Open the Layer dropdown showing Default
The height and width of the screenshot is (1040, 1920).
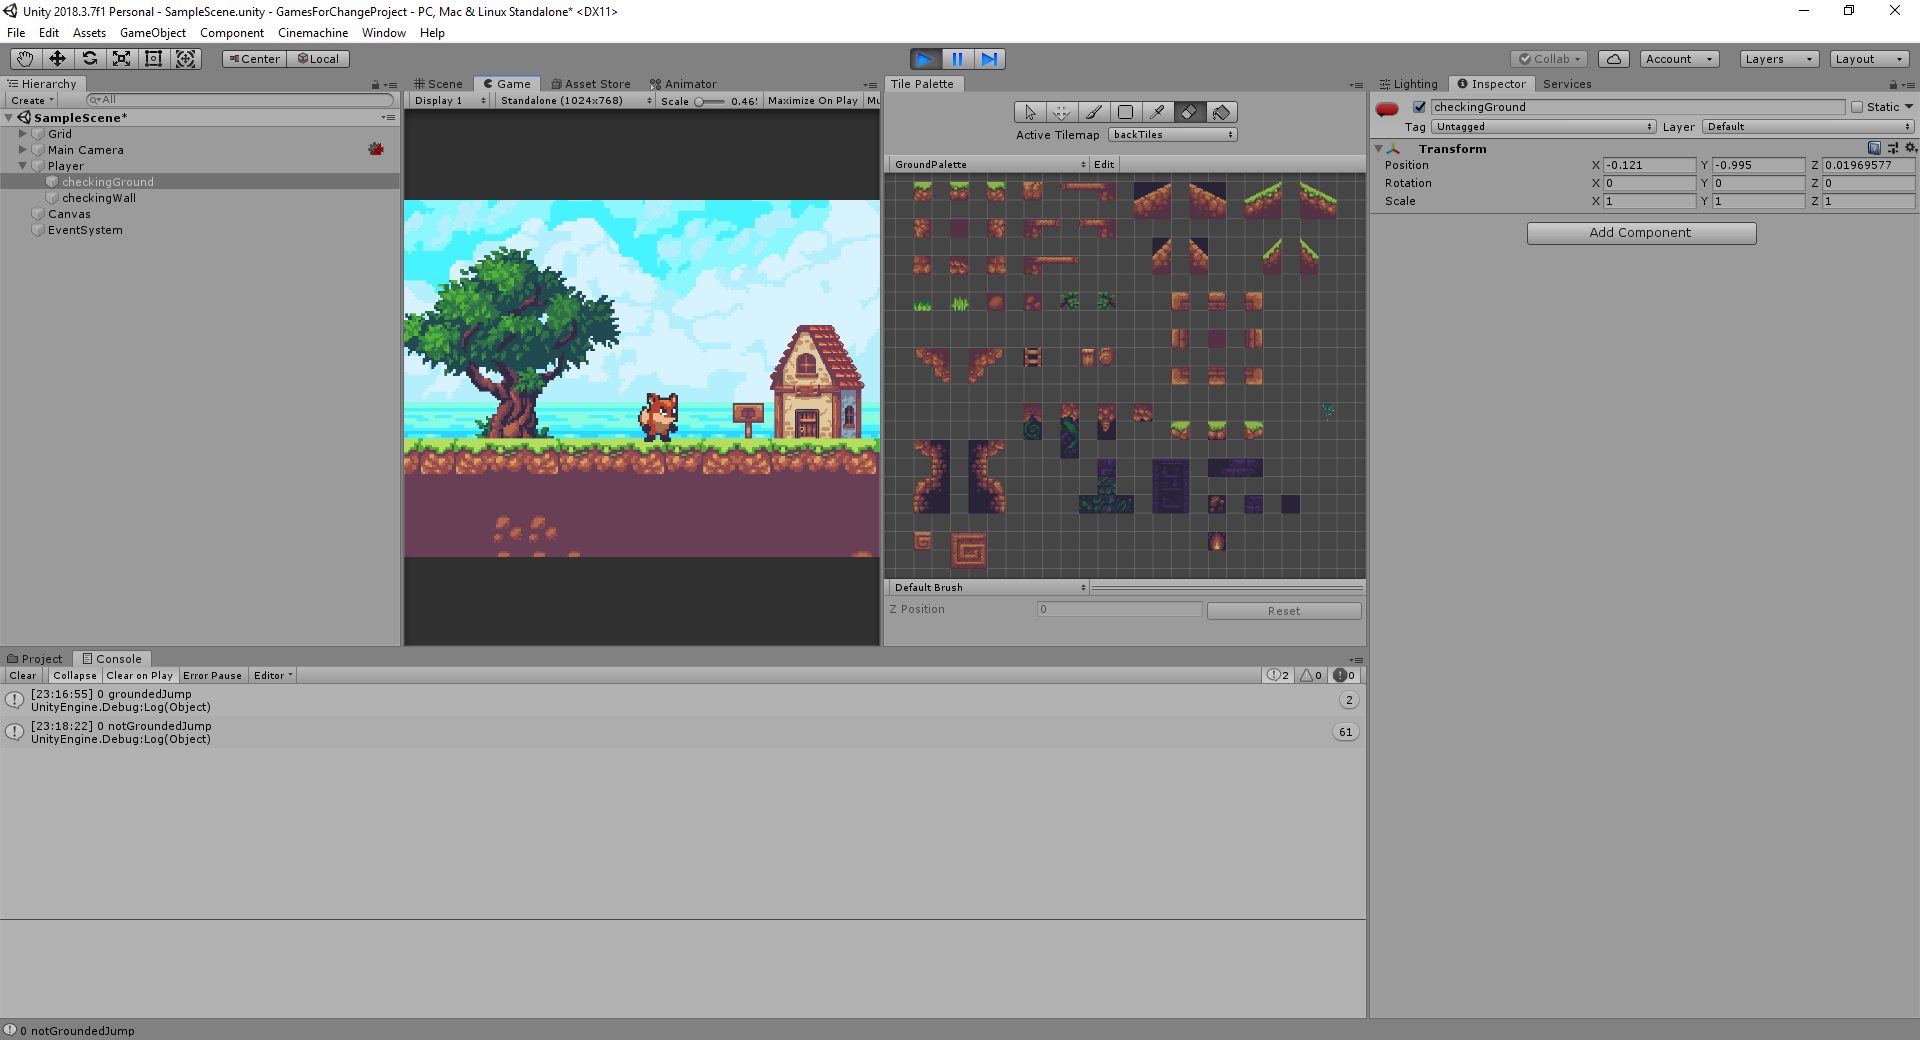coord(1809,127)
